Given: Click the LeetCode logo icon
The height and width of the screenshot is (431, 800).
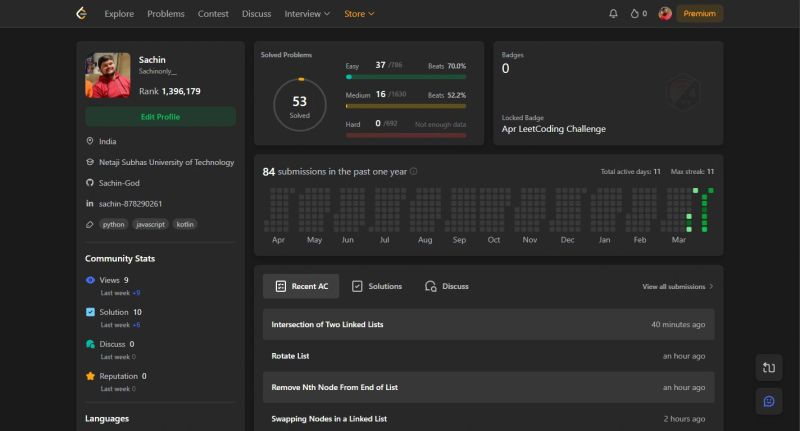Looking at the screenshot, I should (x=82, y=13).
